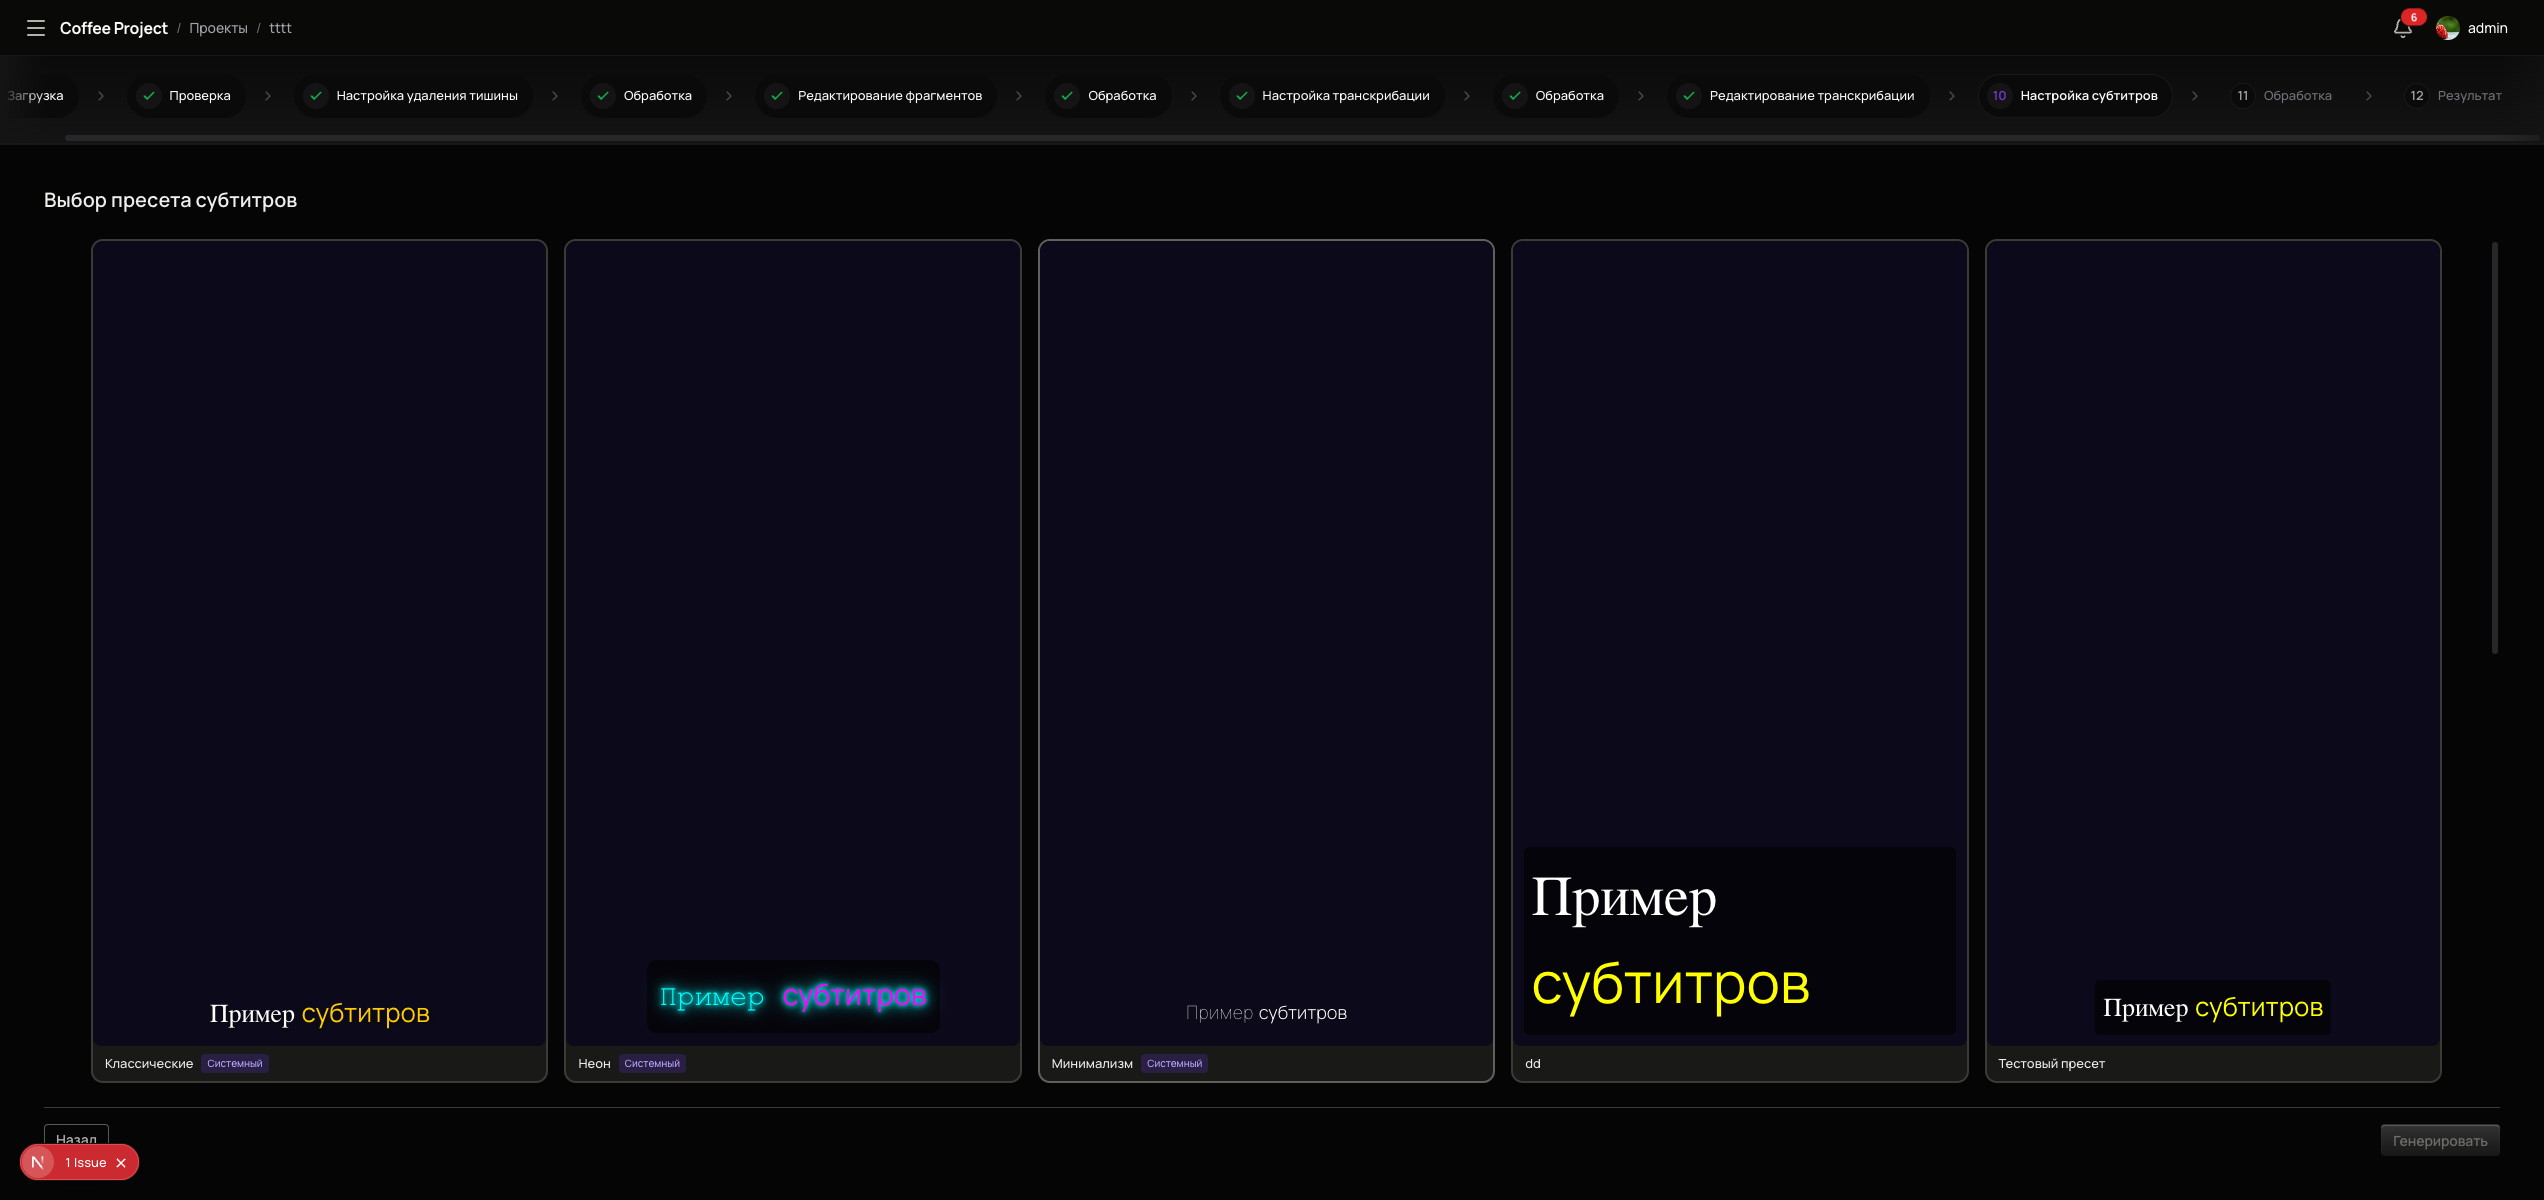Go to Редактирование транскрибации step
Screen dimensions: 2544x1200
pos(1810,96)
